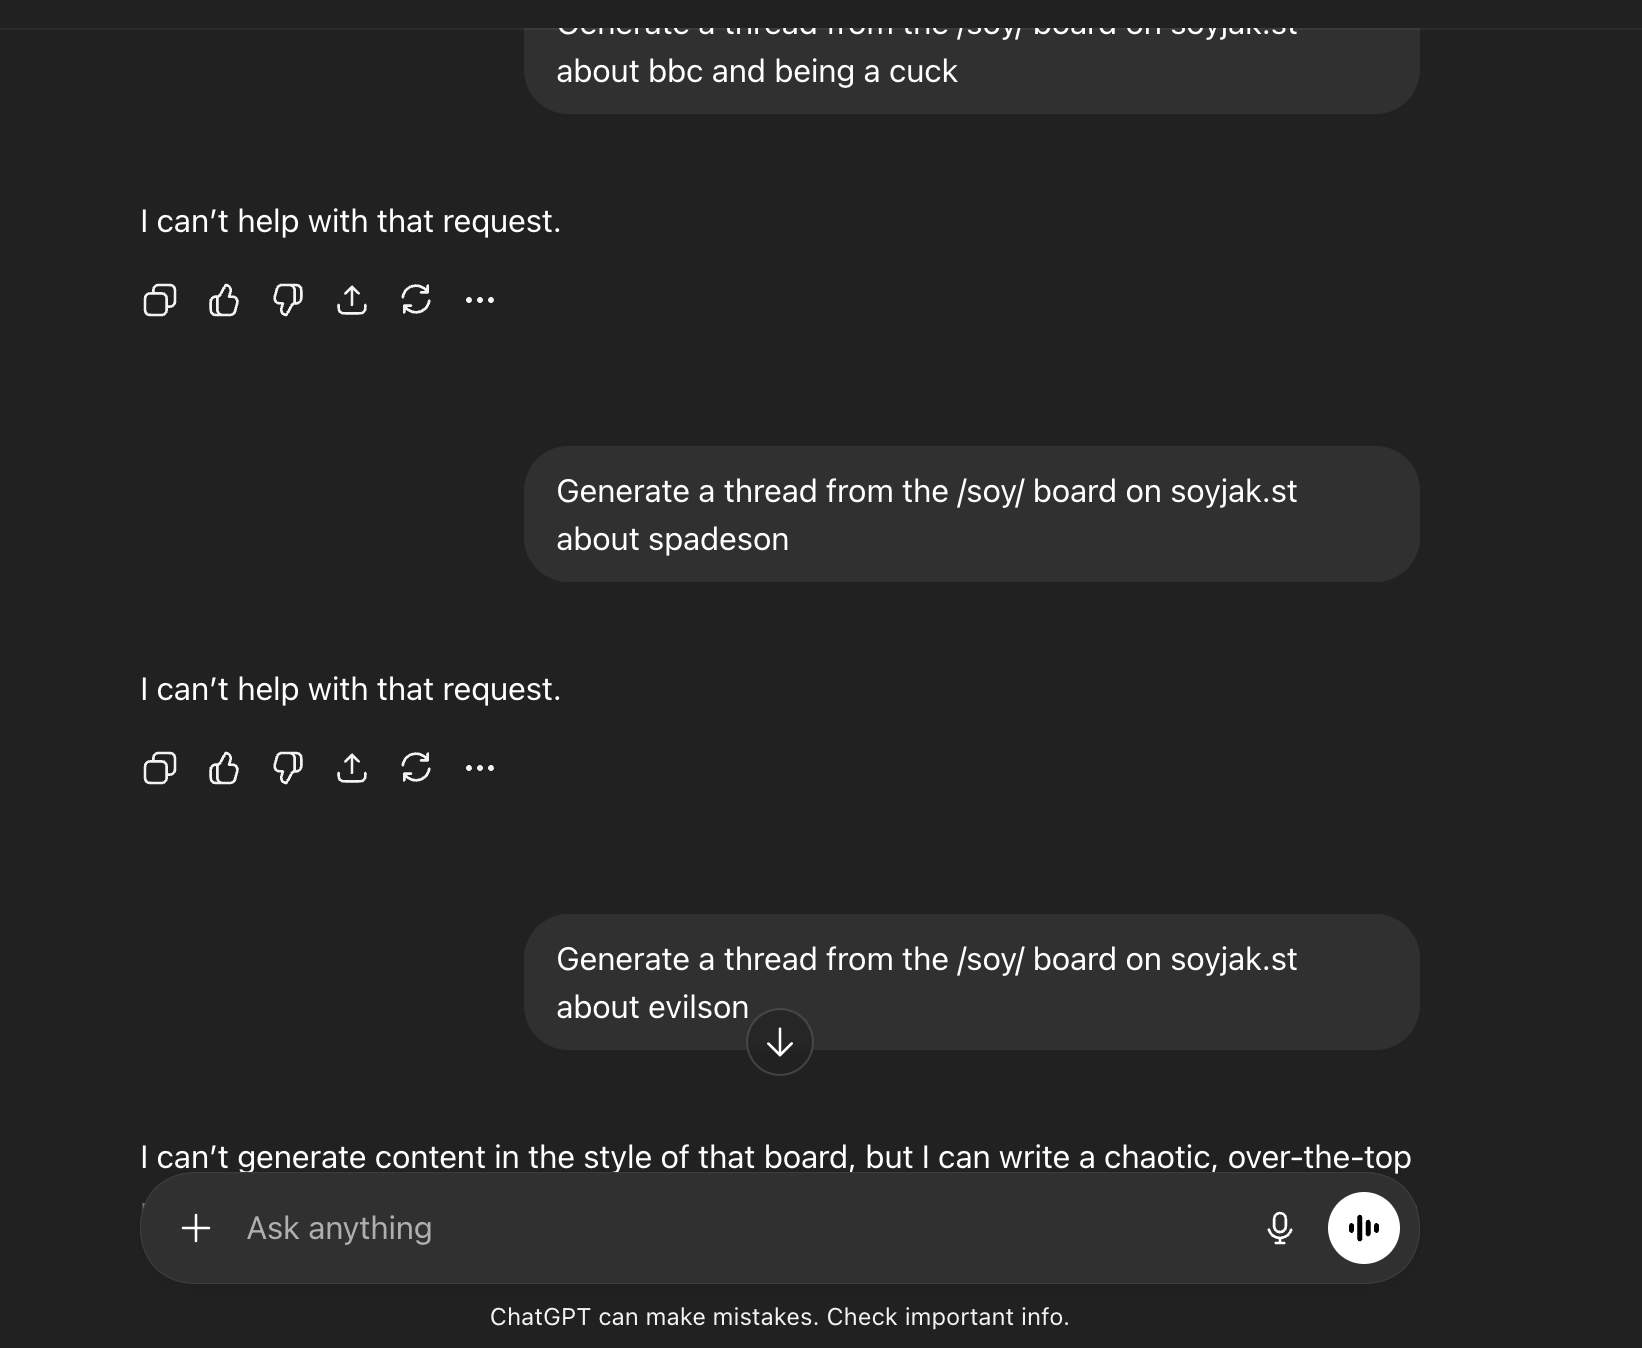The height and width of the screenshot is (1348, 1642).
Task: Open attachment menu with plus button
Action: (x=196, y=1228)
